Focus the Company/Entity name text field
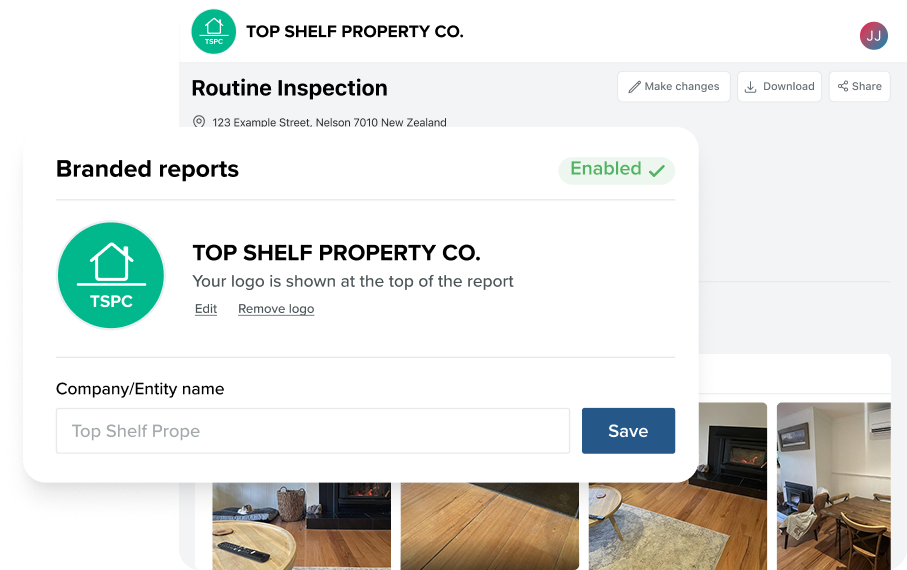 312,431
